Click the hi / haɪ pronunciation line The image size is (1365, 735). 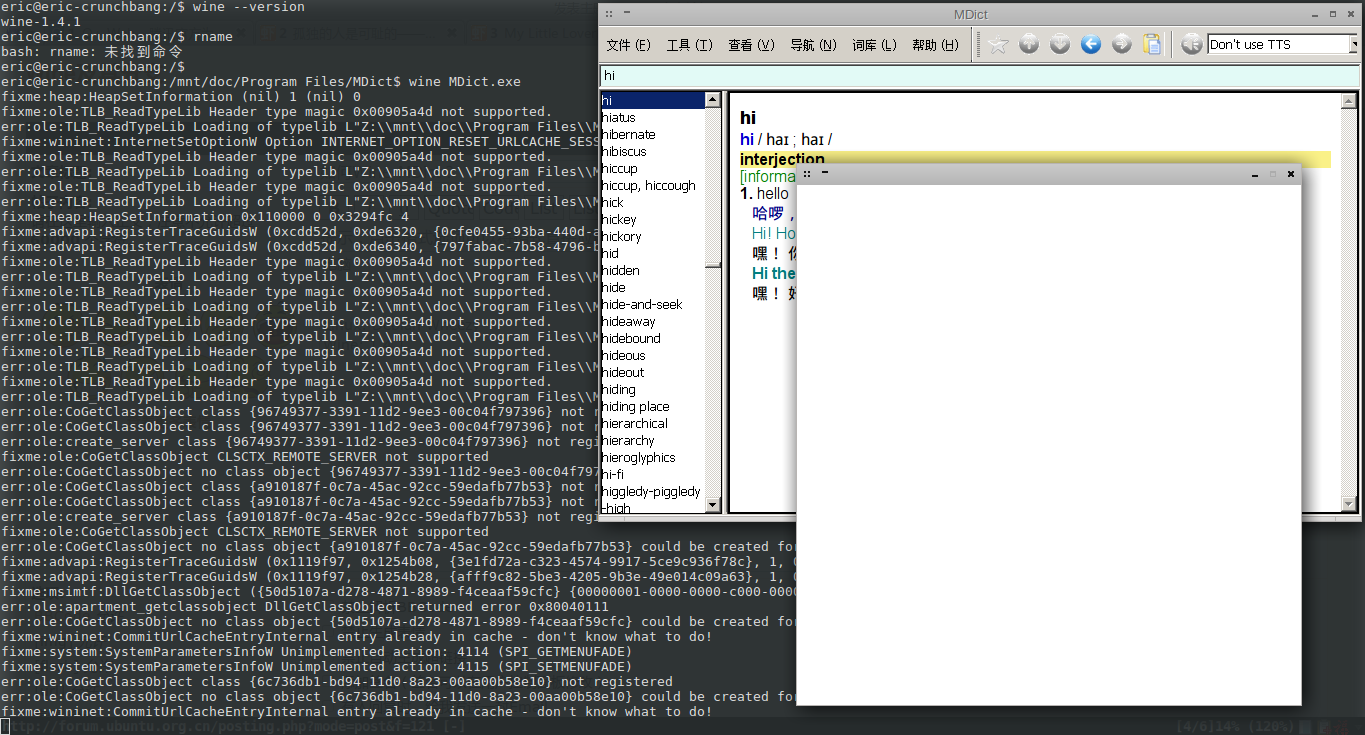pyautogui.click(x=786, y=139)
